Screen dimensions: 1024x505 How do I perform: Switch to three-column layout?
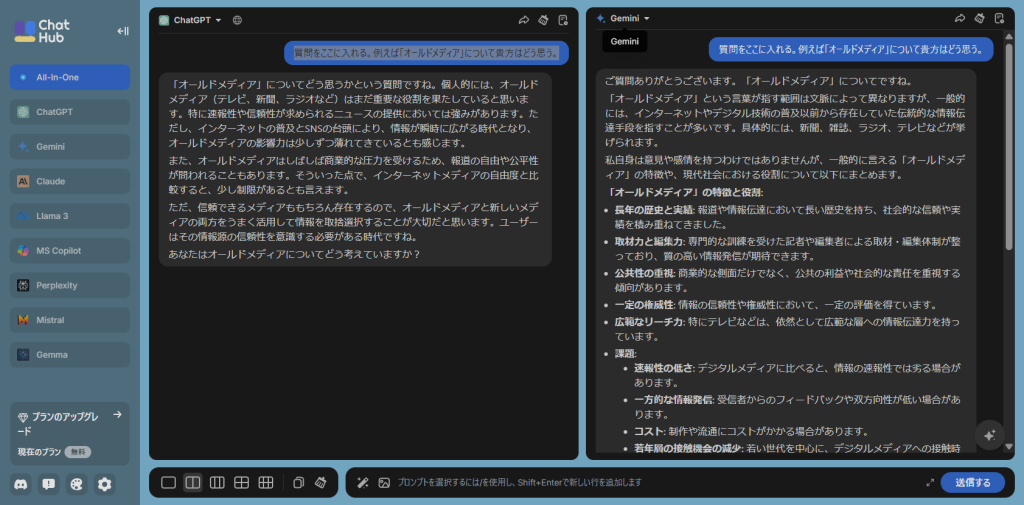217,483
